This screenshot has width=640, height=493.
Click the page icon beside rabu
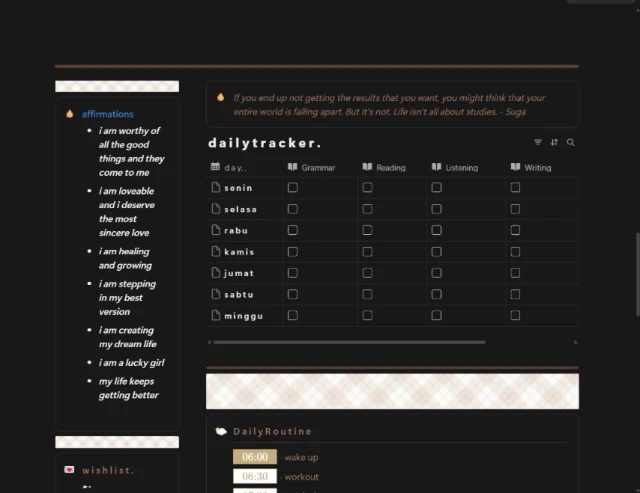pyautogui.click(x=216, y=230)
